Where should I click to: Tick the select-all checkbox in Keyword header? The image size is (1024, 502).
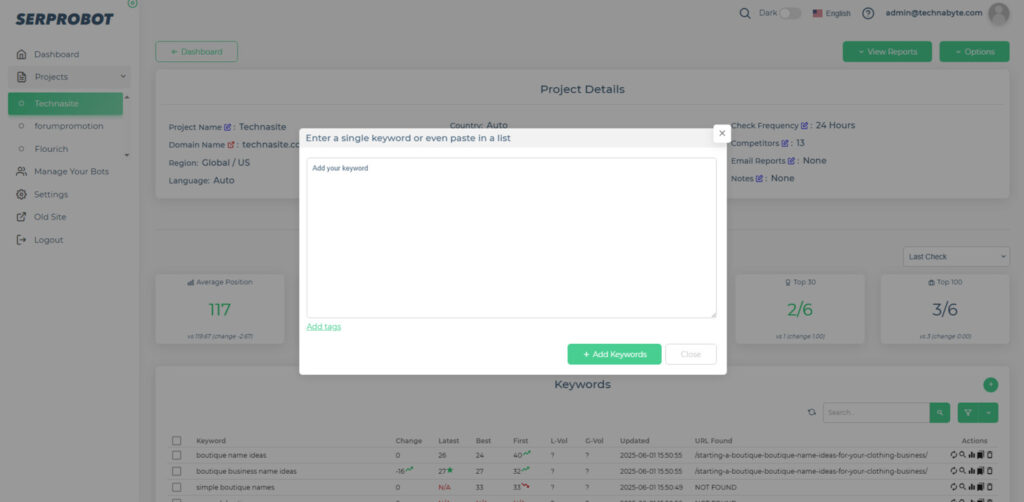coord(177,440)
